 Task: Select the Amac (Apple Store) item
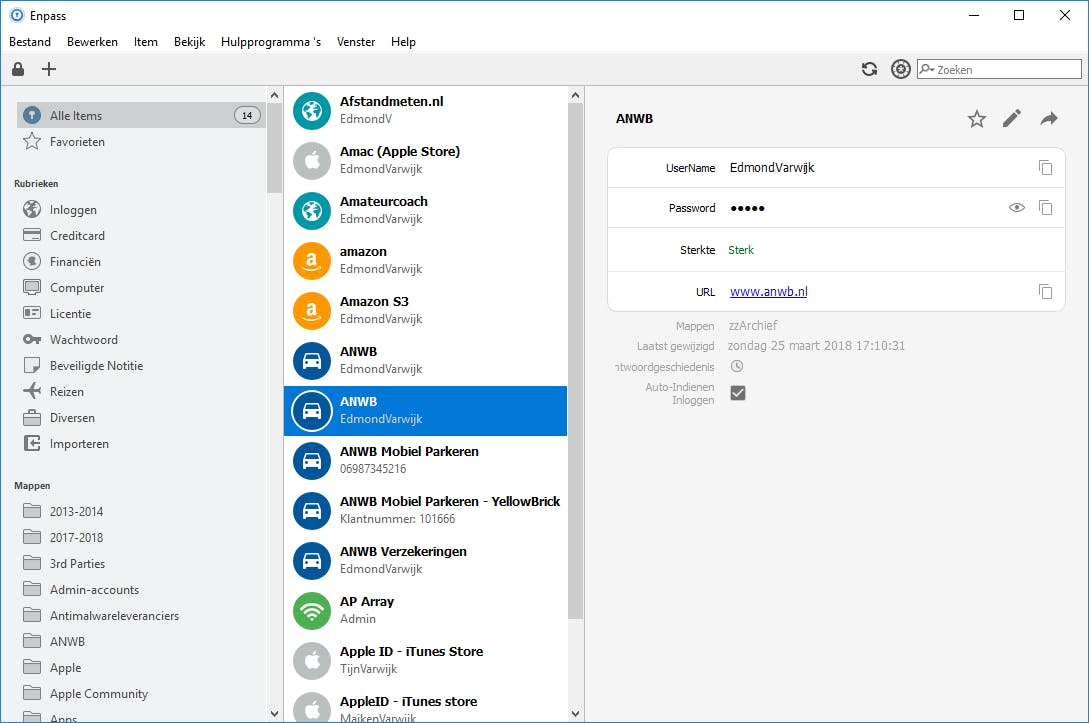click(425, 160)
